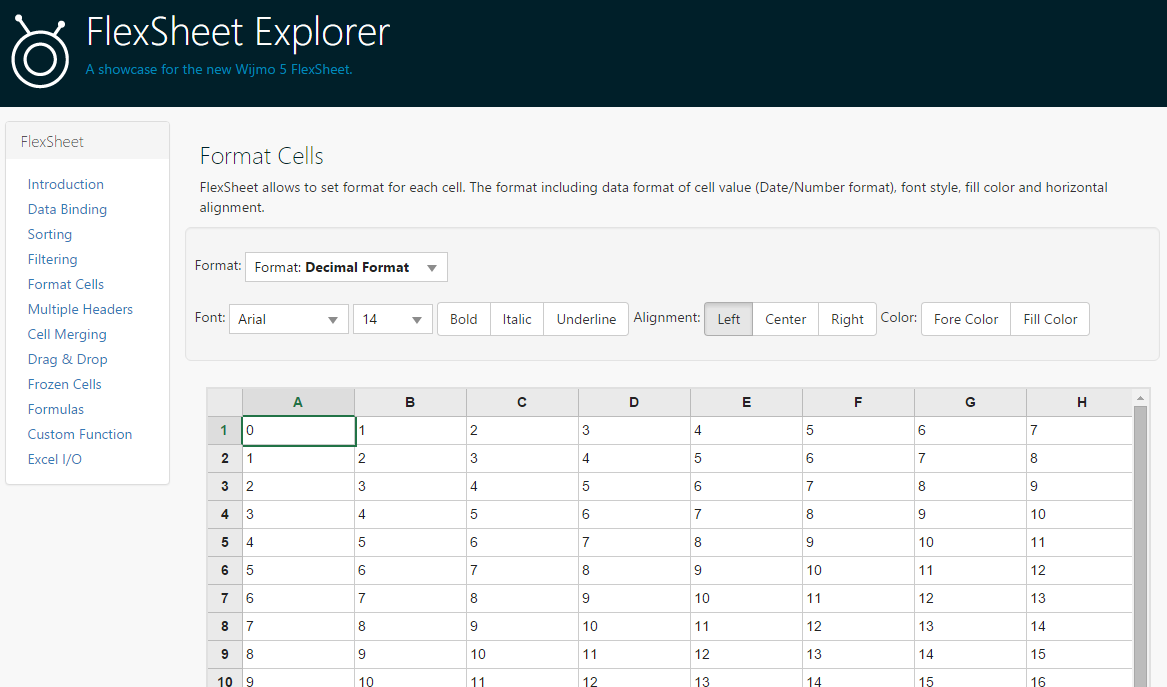Screen dimensions: 1167x687
Task: Select column C header
Action: pyautogui.click(x=522, y=403)
